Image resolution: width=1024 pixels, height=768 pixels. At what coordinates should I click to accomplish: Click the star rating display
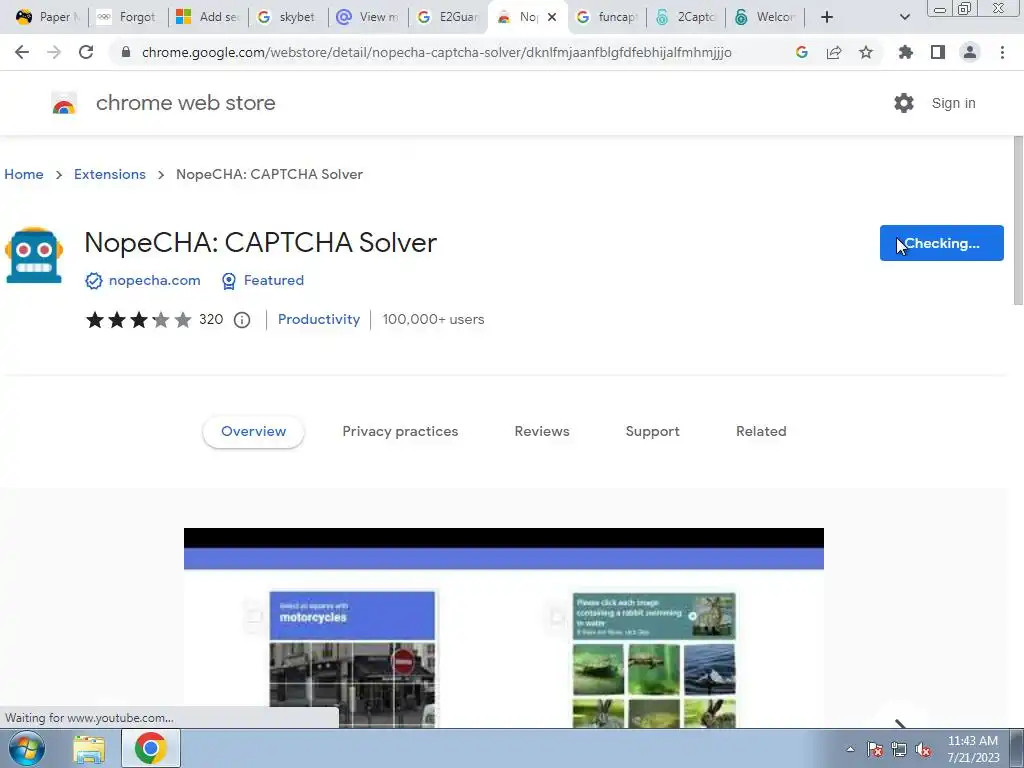(x=138, y=320)
